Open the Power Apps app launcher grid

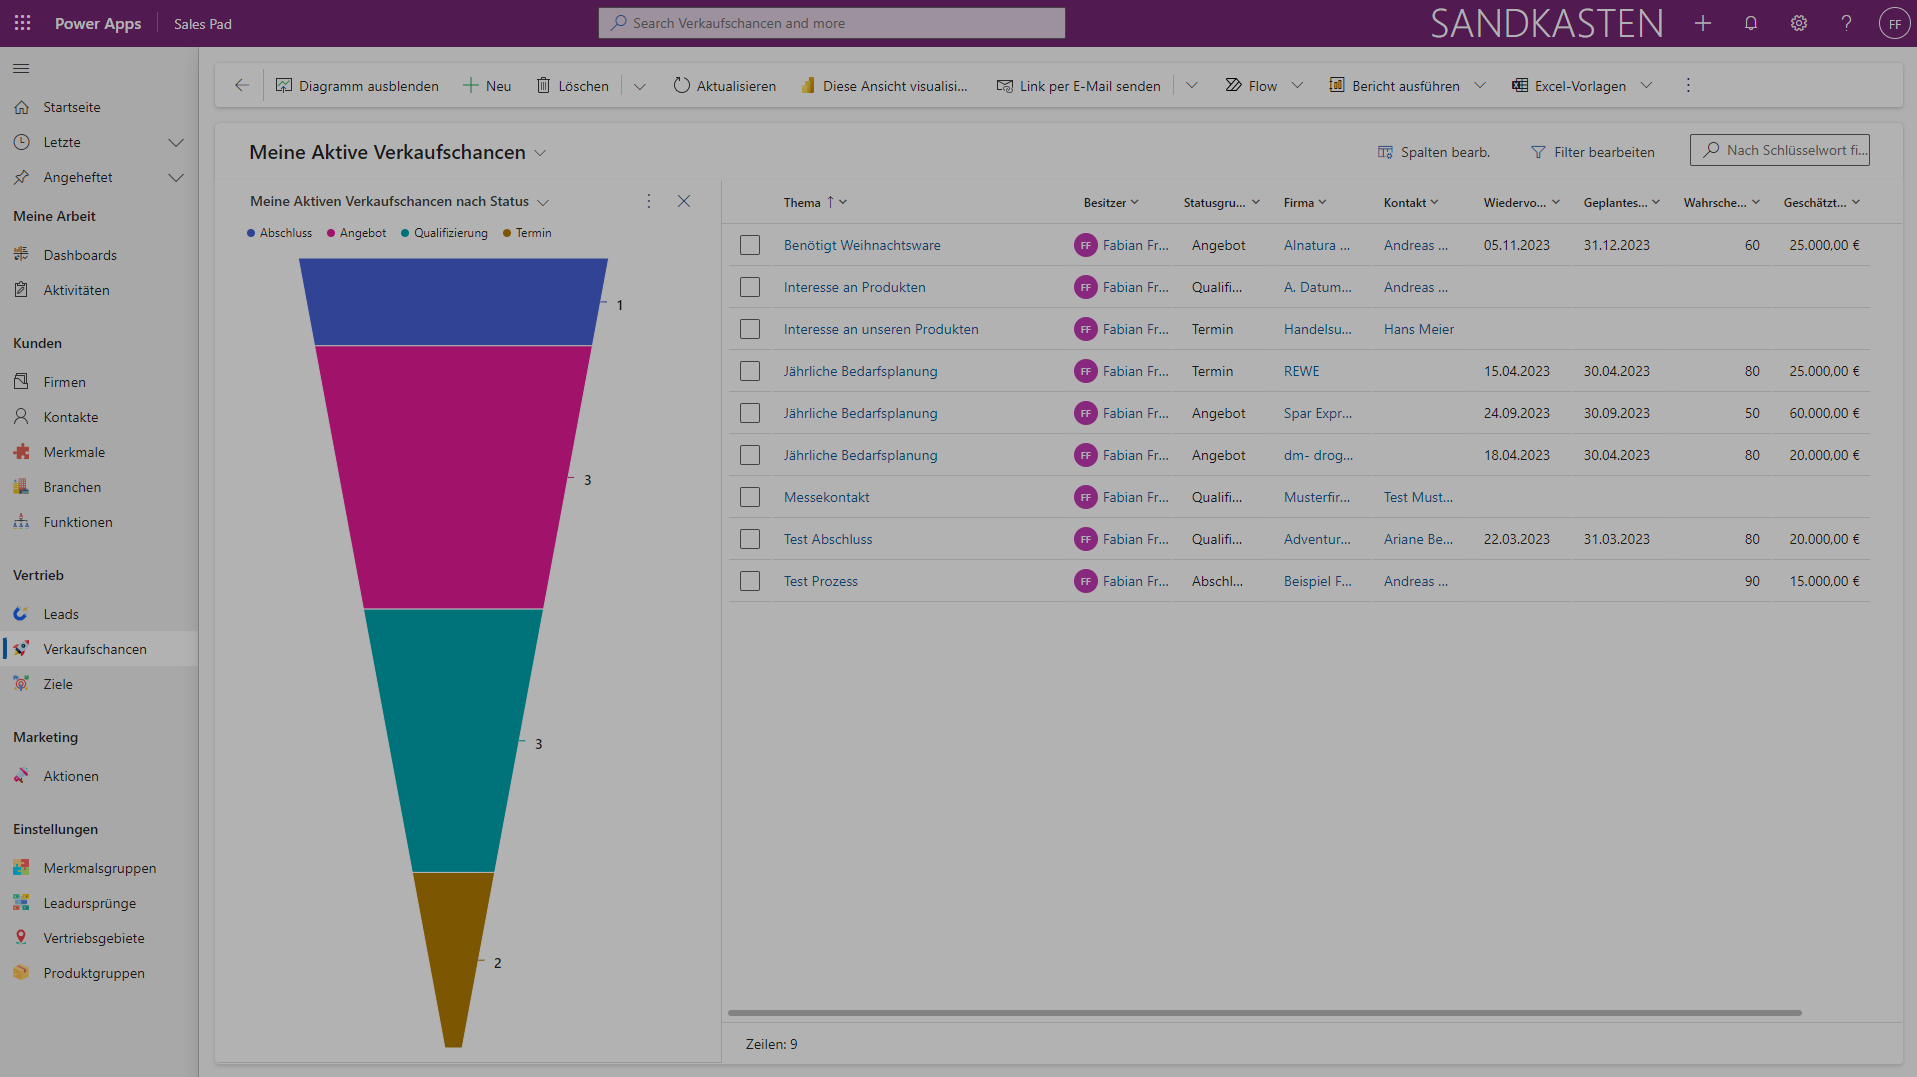click(22, 23)
